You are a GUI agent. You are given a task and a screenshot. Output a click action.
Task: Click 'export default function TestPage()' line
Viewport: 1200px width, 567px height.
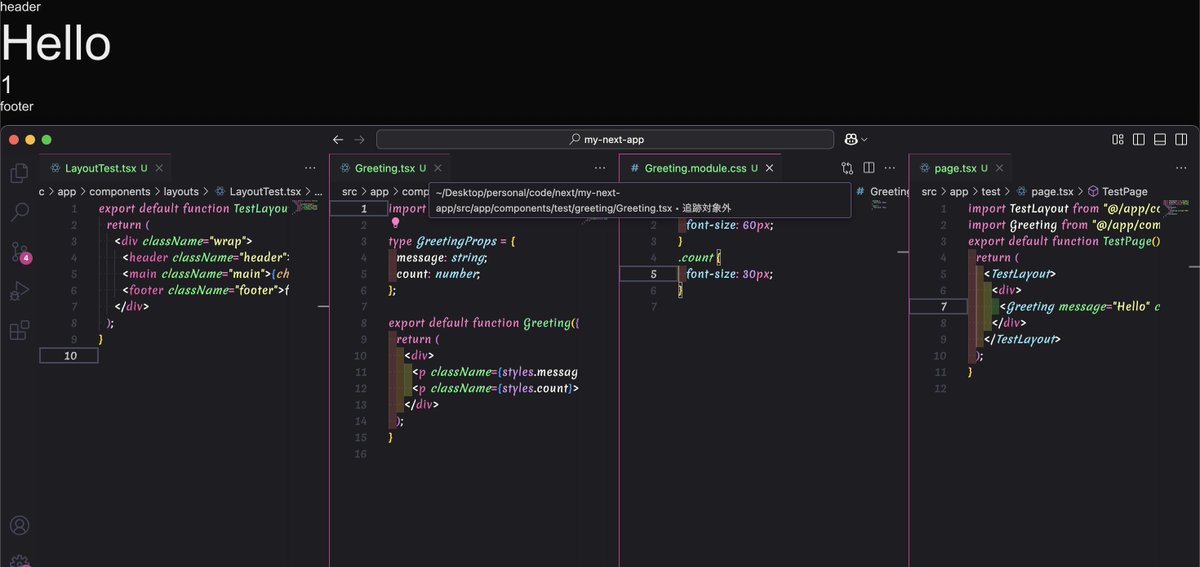1064,241
